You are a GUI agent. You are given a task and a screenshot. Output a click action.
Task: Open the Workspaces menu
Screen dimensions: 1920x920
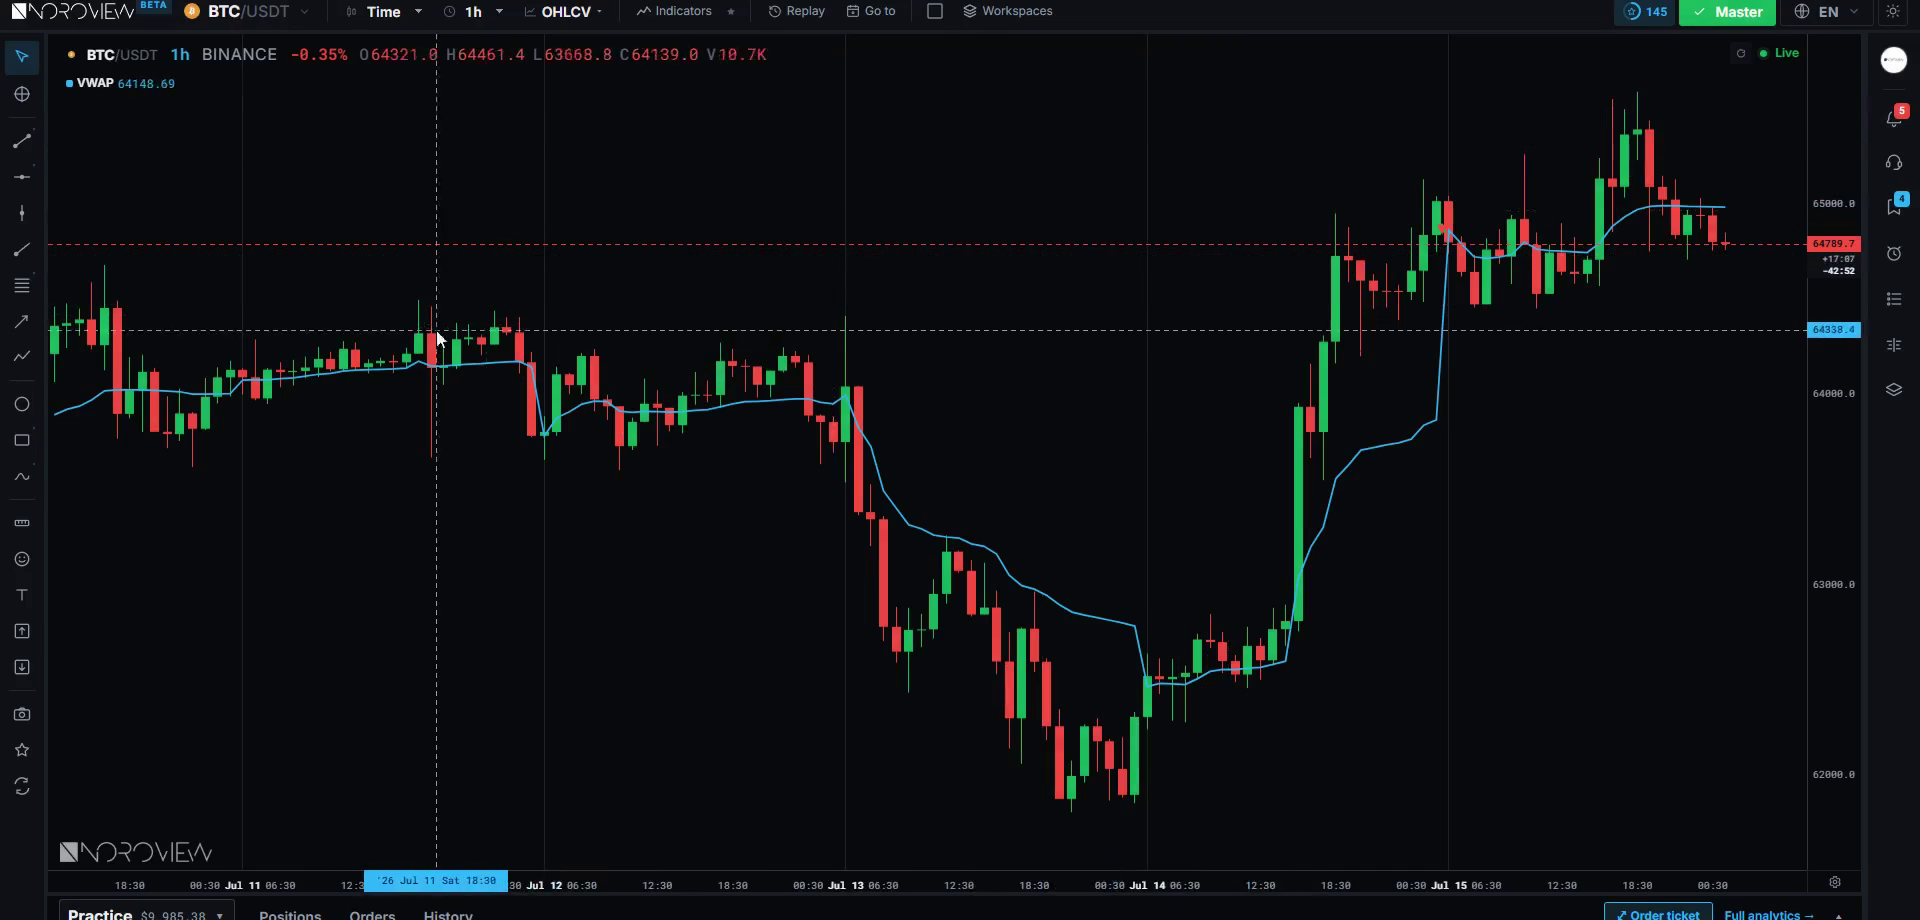[1008, 11]
